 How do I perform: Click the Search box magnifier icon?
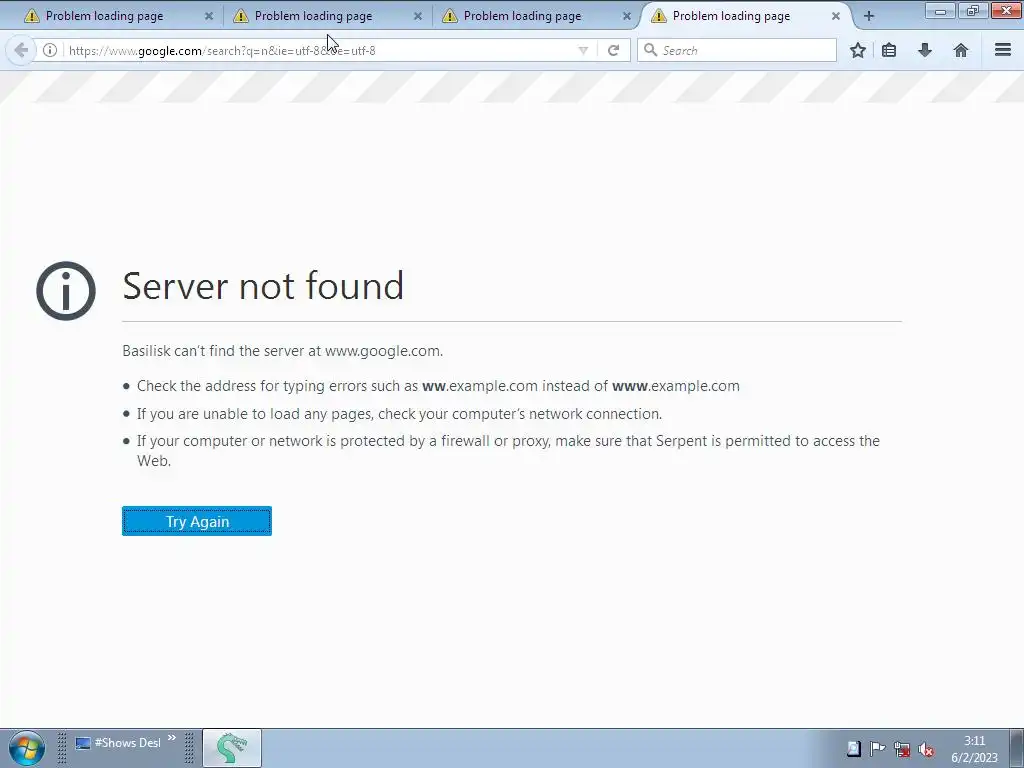click(x=650, y=50)
